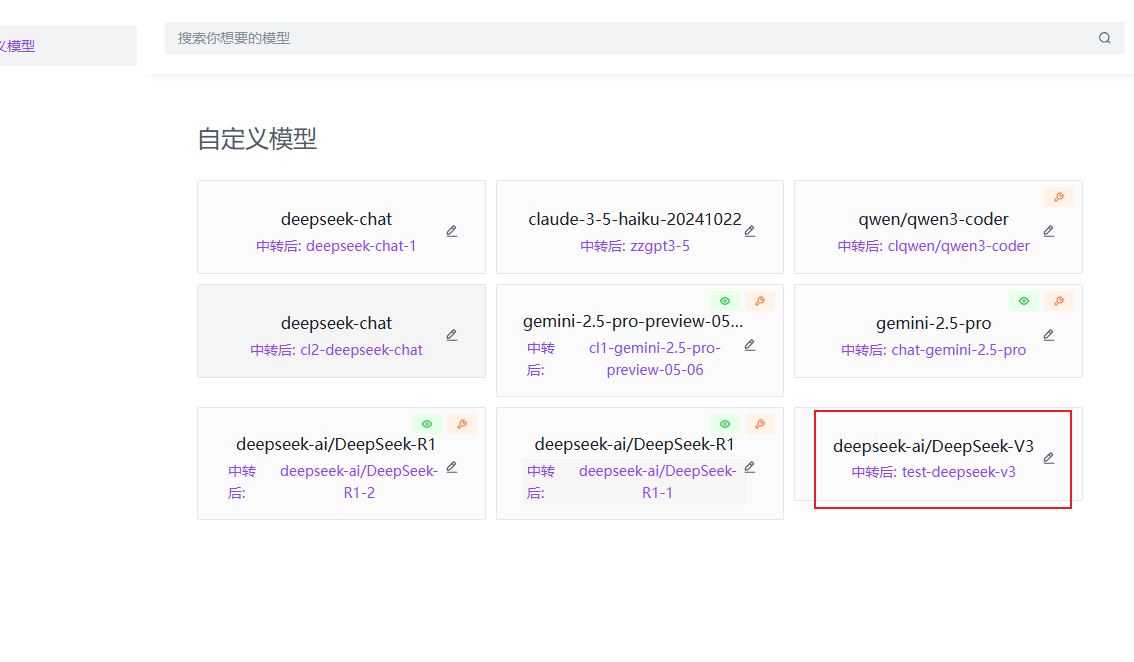Edit the claude-3-5-haiku-20241022 card

[750, 231]
